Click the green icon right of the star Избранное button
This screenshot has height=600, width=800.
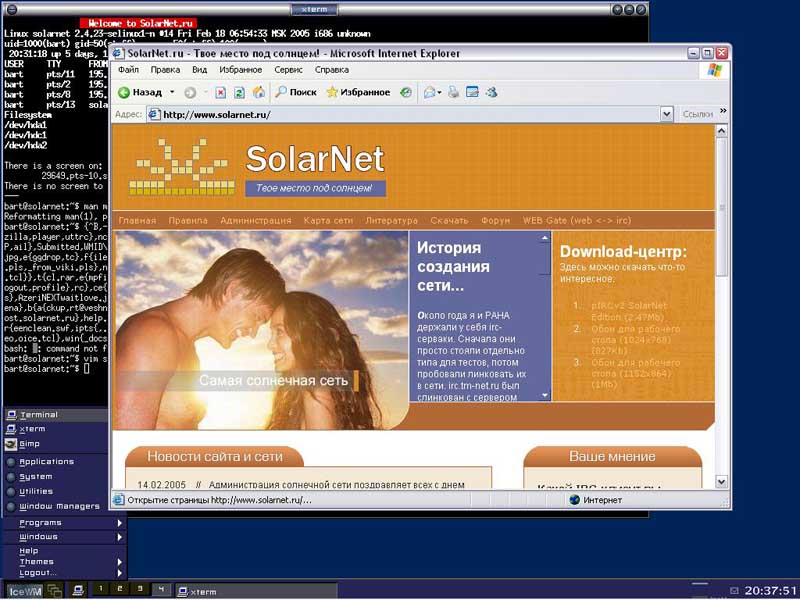(x=406, y=92)
